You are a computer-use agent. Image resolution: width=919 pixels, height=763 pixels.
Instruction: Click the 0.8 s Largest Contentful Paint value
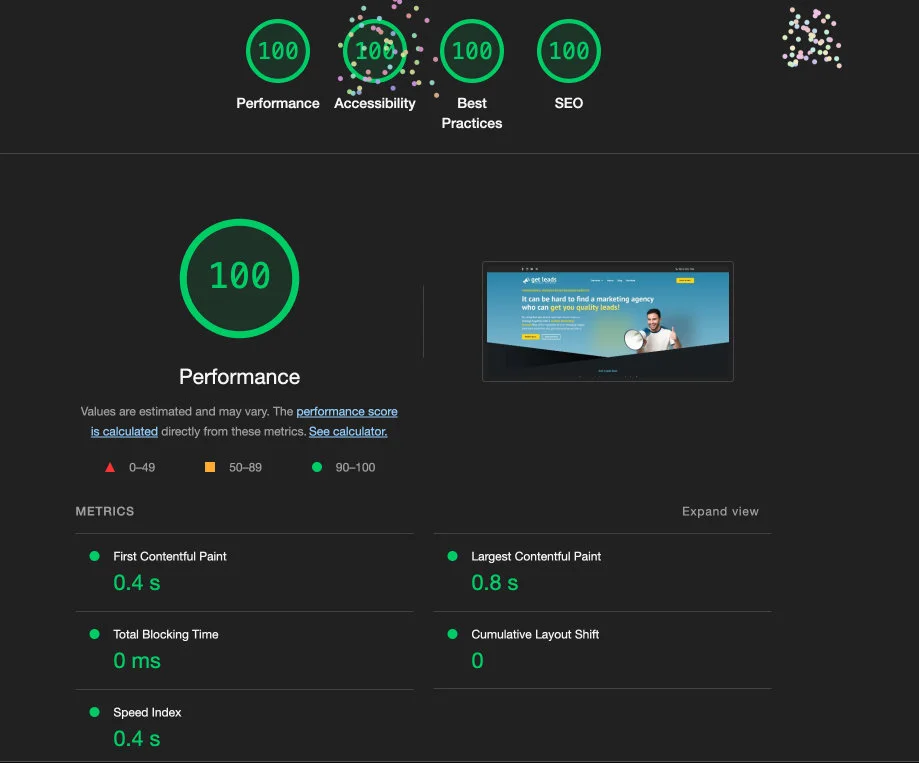(x=495, y=583)
